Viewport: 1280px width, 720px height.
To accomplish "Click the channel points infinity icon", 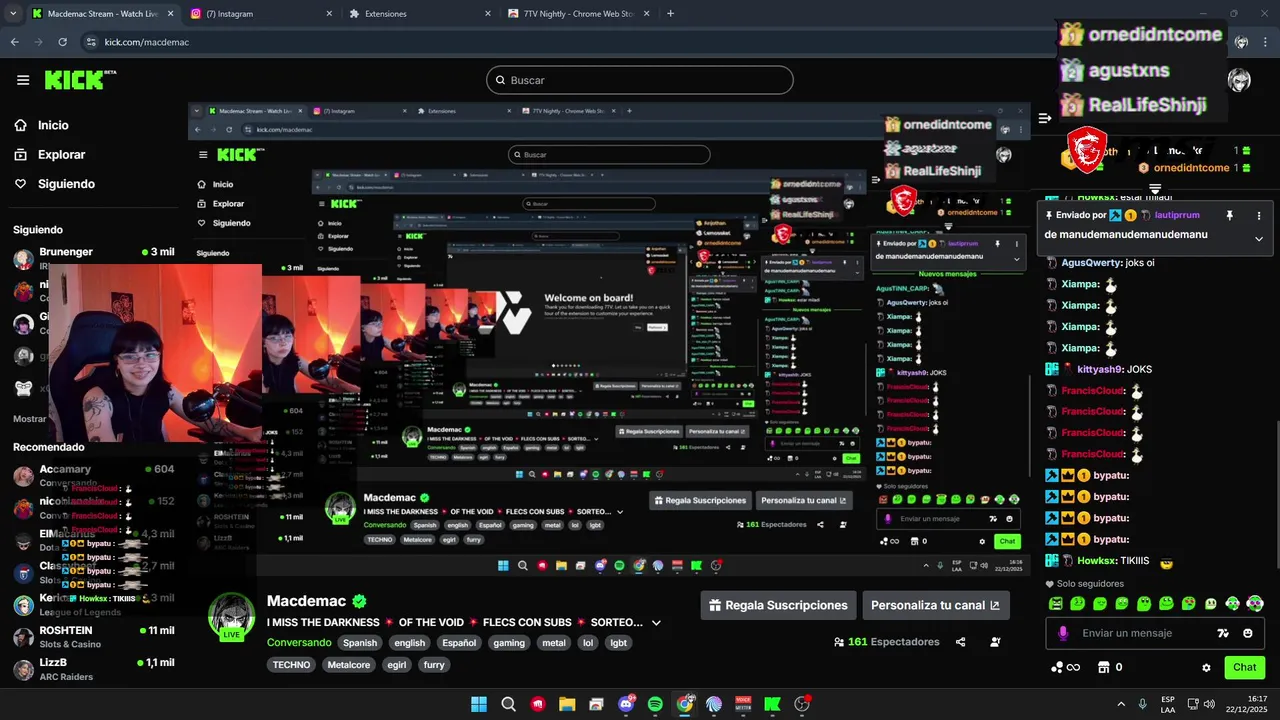I will pyautogui.click(x=1065, y=667).
